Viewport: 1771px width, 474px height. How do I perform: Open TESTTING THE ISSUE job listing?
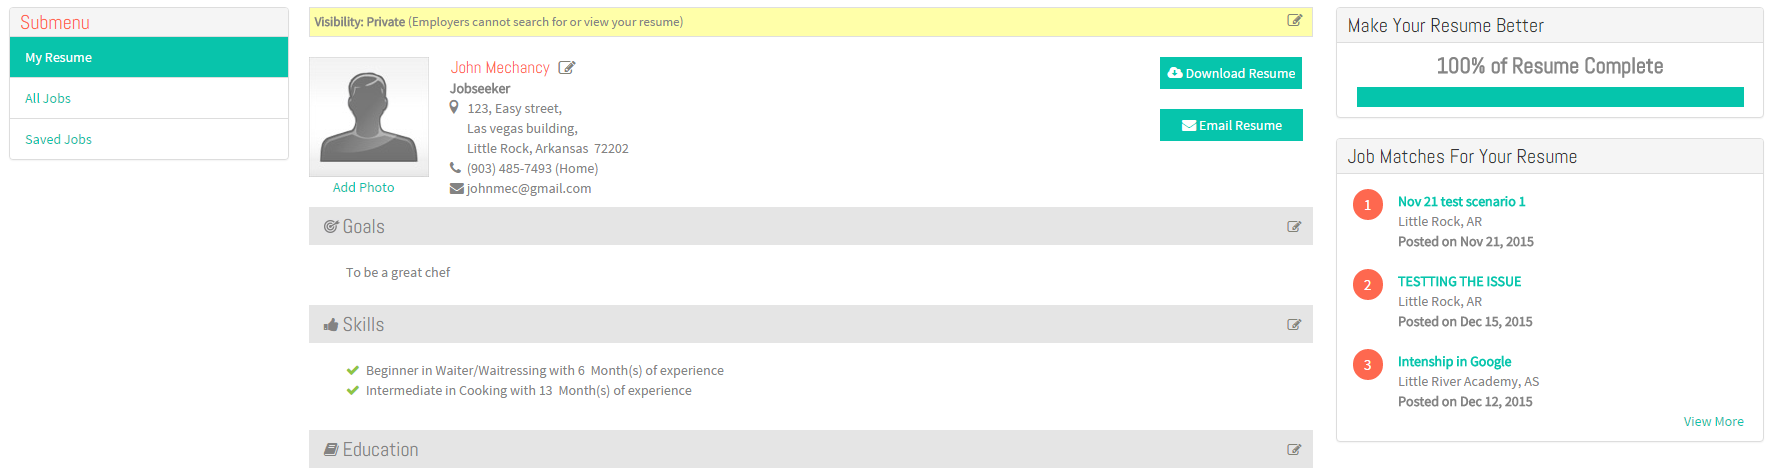click(x=1459, y=281)
